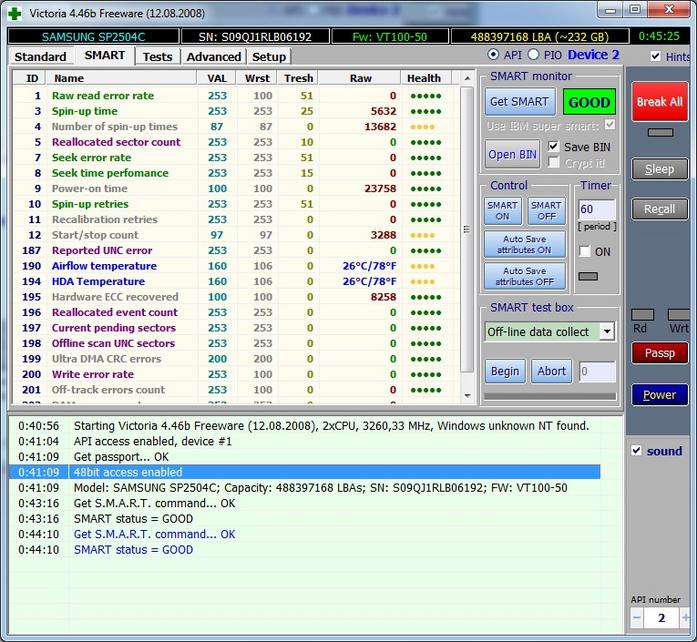Select the PIO access radio button
The image size is (697, 642).
(x=533, y=55)
